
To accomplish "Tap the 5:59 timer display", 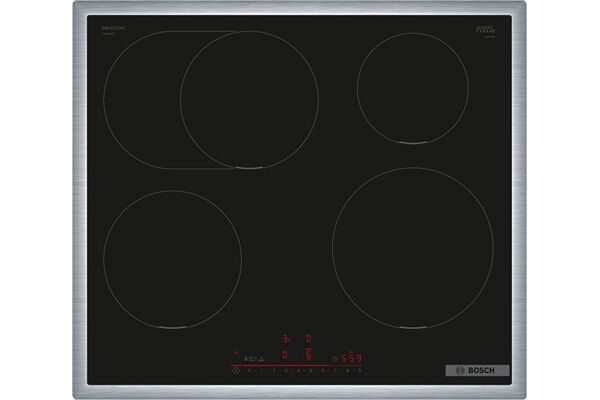I will click(x=352, y=357).
